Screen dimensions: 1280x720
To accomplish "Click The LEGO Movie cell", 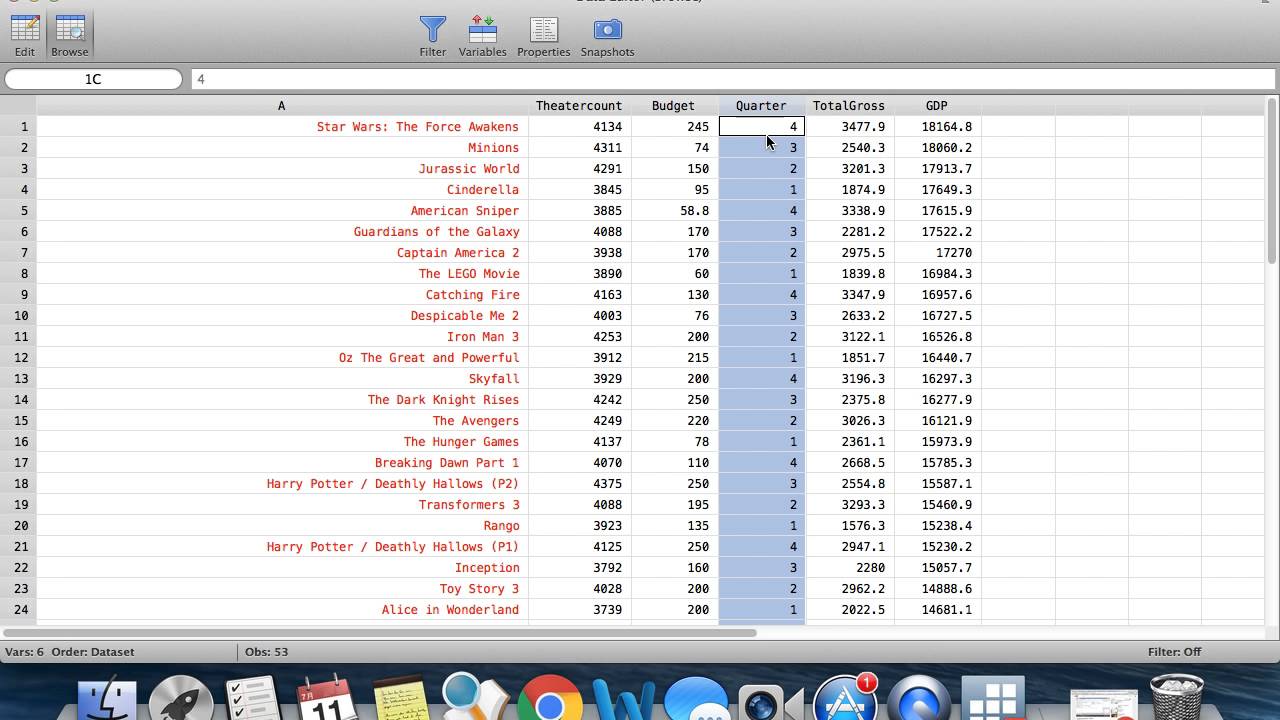I will [282, 273].
